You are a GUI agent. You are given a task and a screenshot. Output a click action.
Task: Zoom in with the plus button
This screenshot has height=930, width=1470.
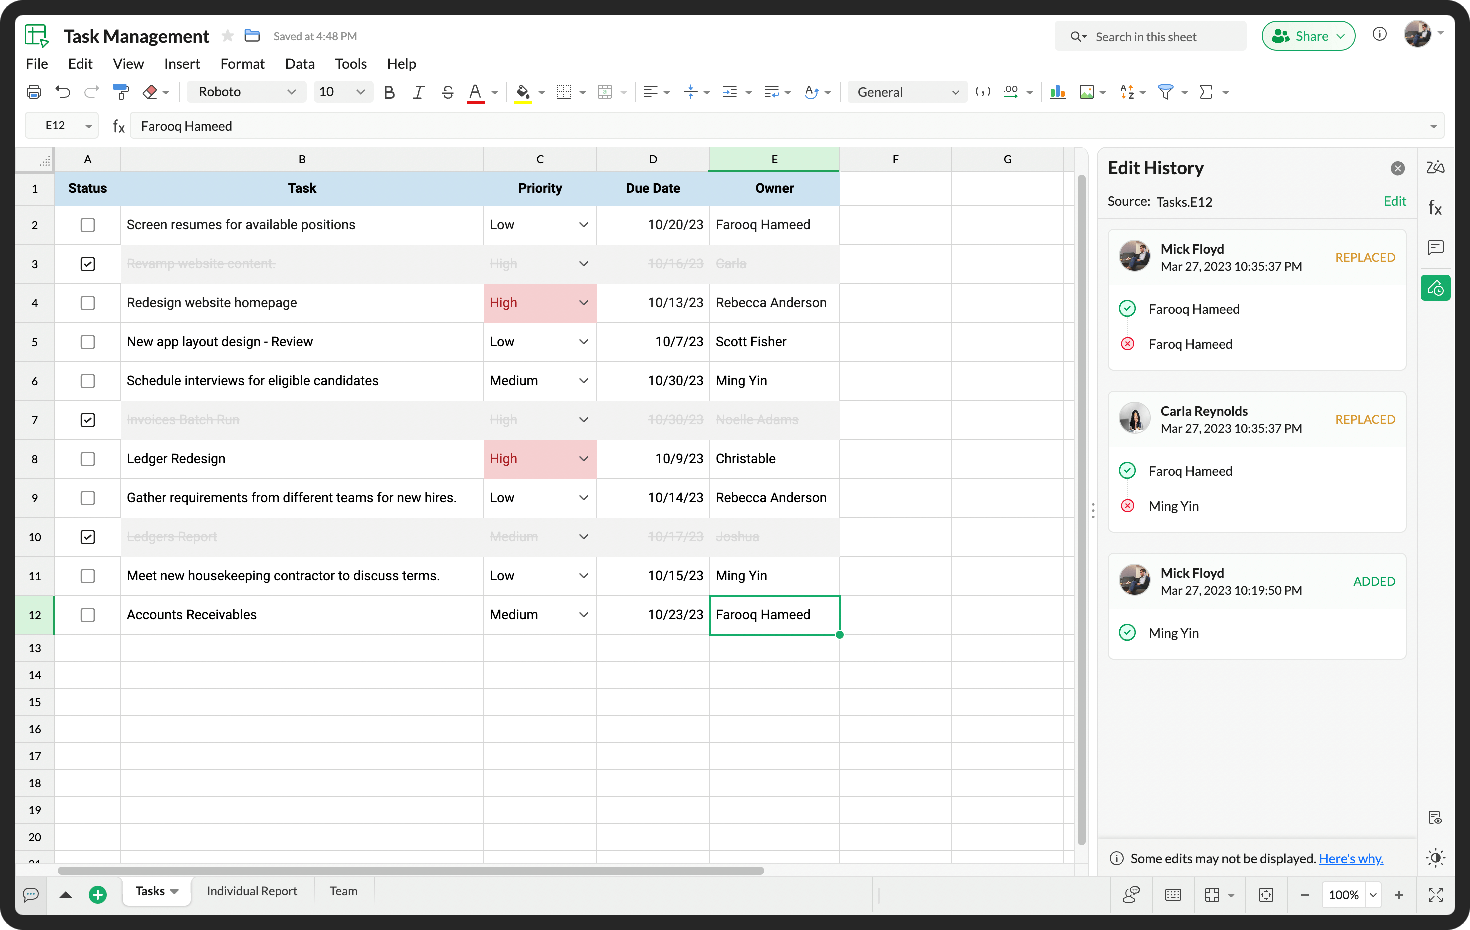(1399, 895)
